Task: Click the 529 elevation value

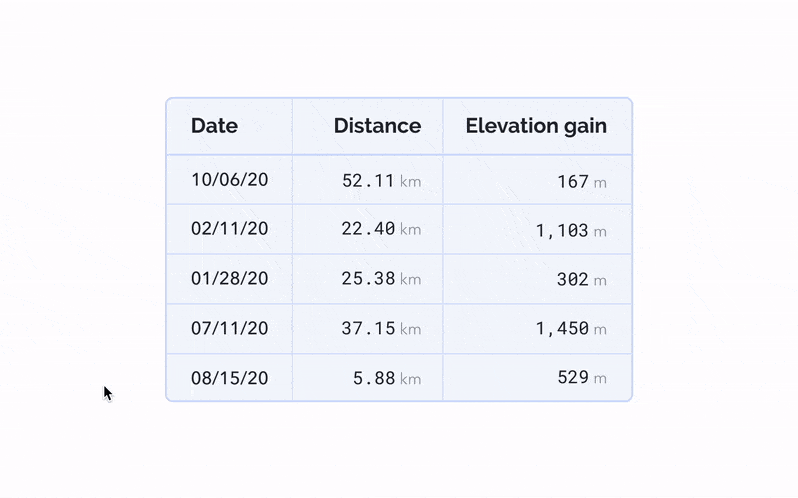Action: [x=573, y=378]
